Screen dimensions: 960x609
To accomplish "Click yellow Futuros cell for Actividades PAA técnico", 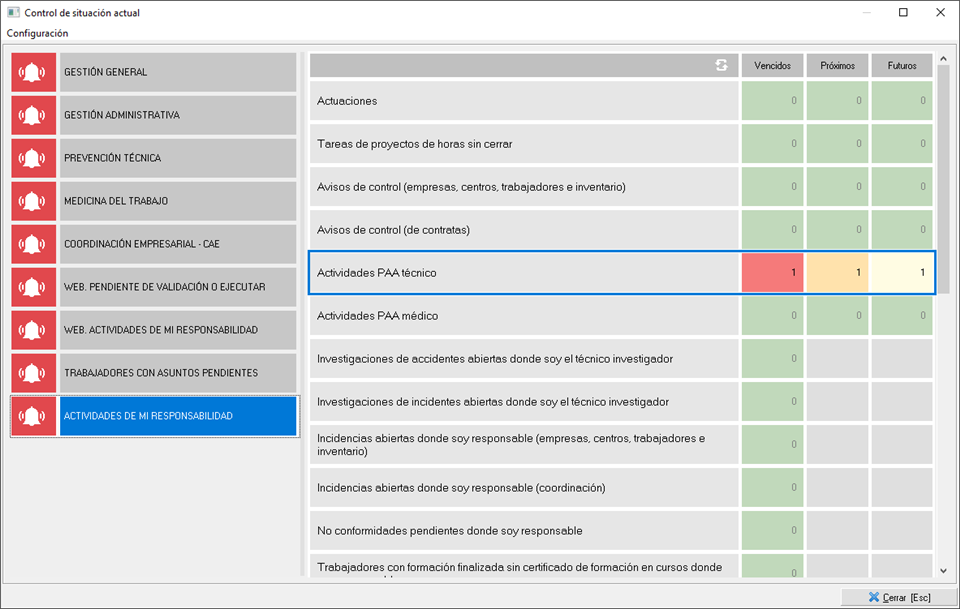I will [x=901, y=273].
